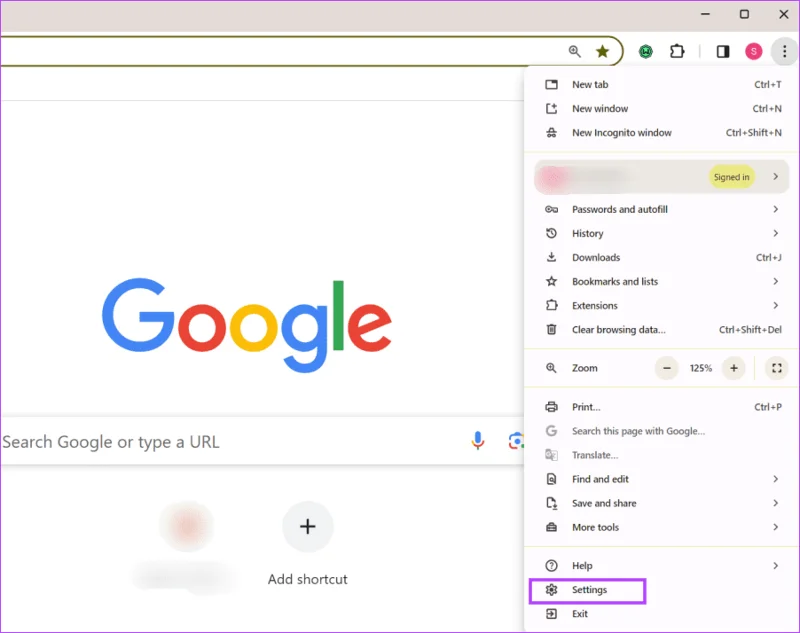Expand the Find and edit submenu
The height and width of the screenshot is (633, 800).
[x=662, y=479]
